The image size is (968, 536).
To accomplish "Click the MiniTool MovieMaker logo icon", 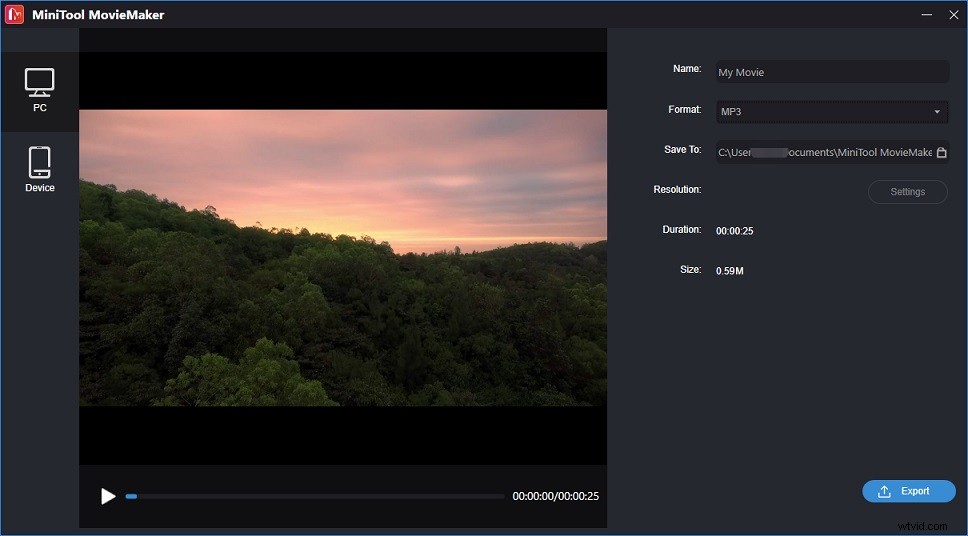I will tap(14, 14).
